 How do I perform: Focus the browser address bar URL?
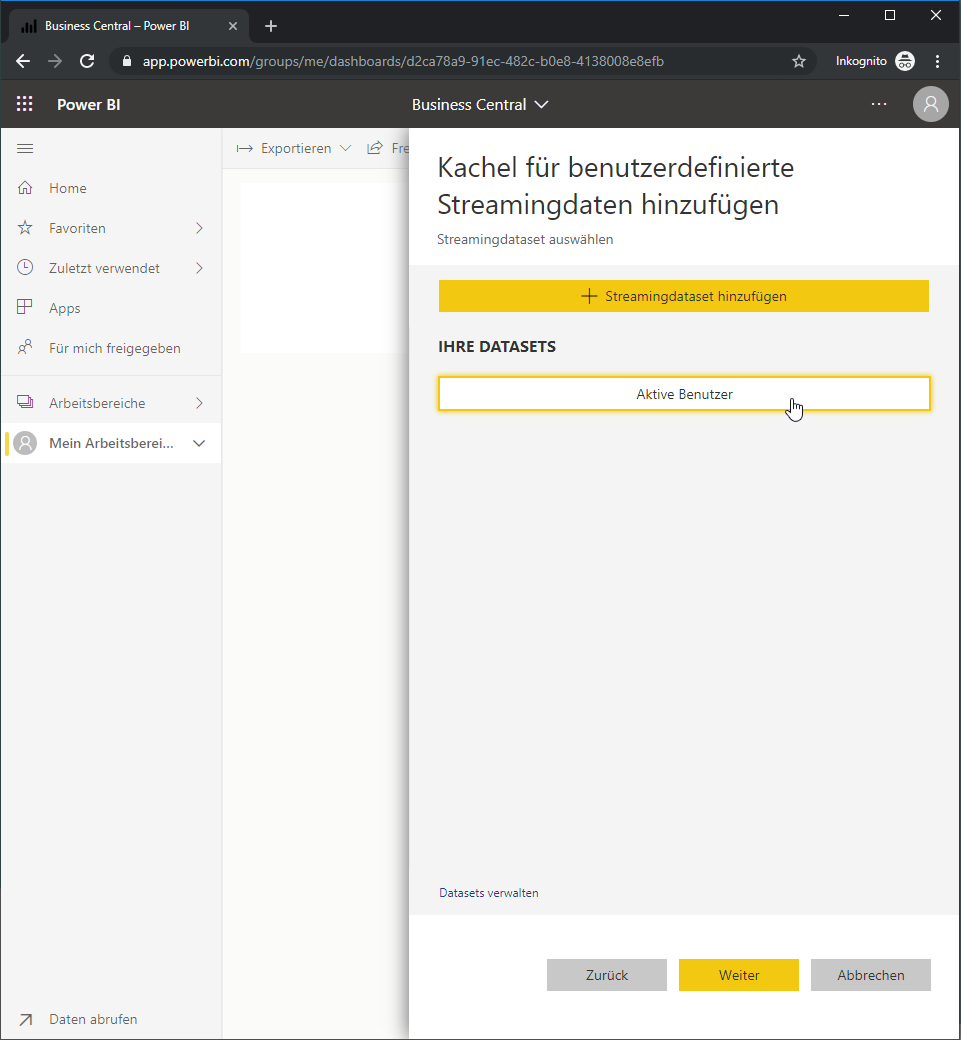(403, 61)
